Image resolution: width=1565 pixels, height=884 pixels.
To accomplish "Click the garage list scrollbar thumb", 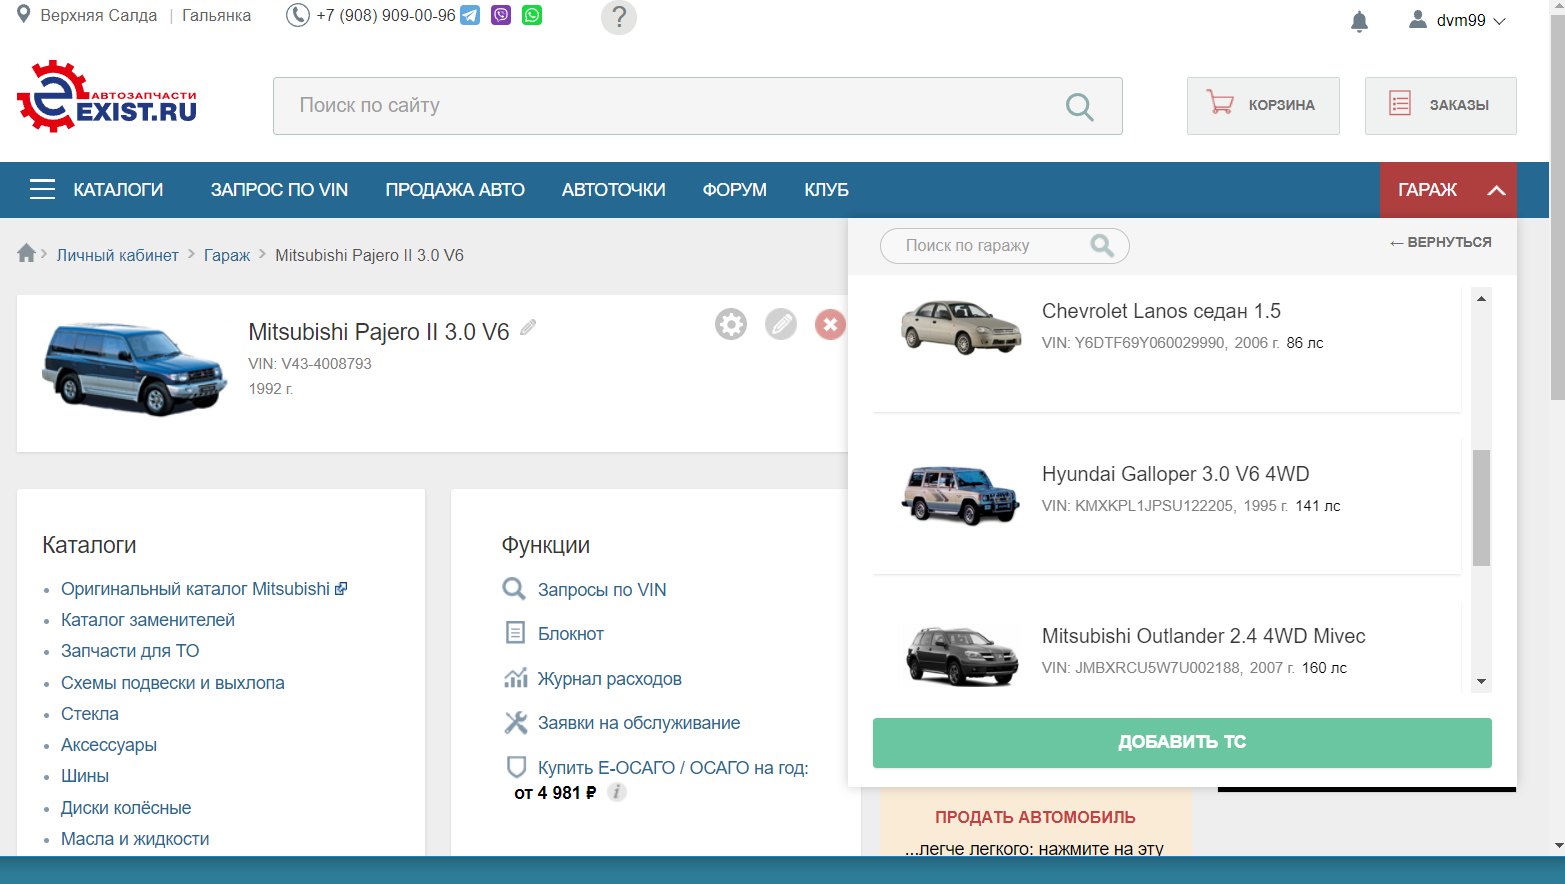I will [x=1481, y=507].
